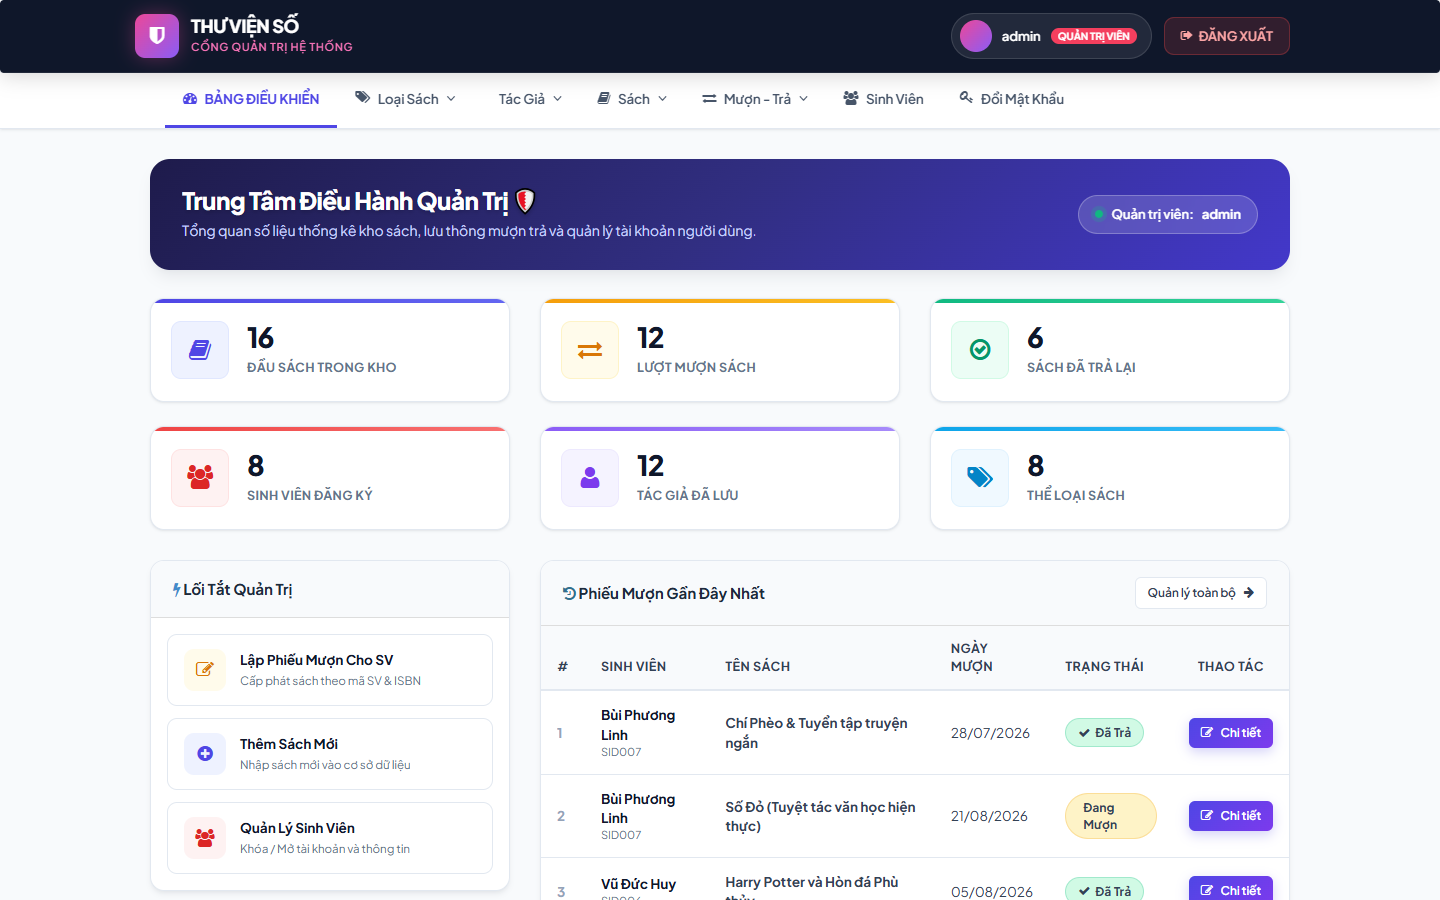Select Đổi Mật Khẩu in the navigation
This screenshot has height=900, width=1440.
(1011, 99)
